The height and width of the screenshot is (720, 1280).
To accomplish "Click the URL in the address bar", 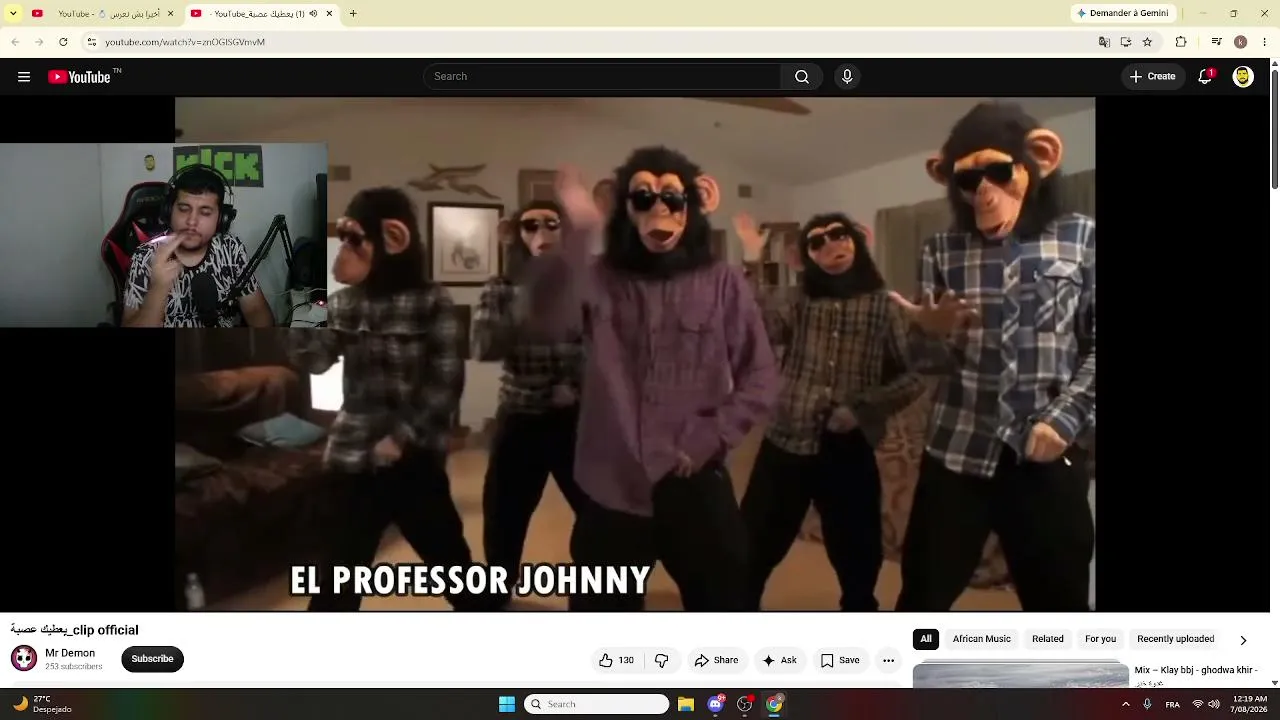I will 185,42.
